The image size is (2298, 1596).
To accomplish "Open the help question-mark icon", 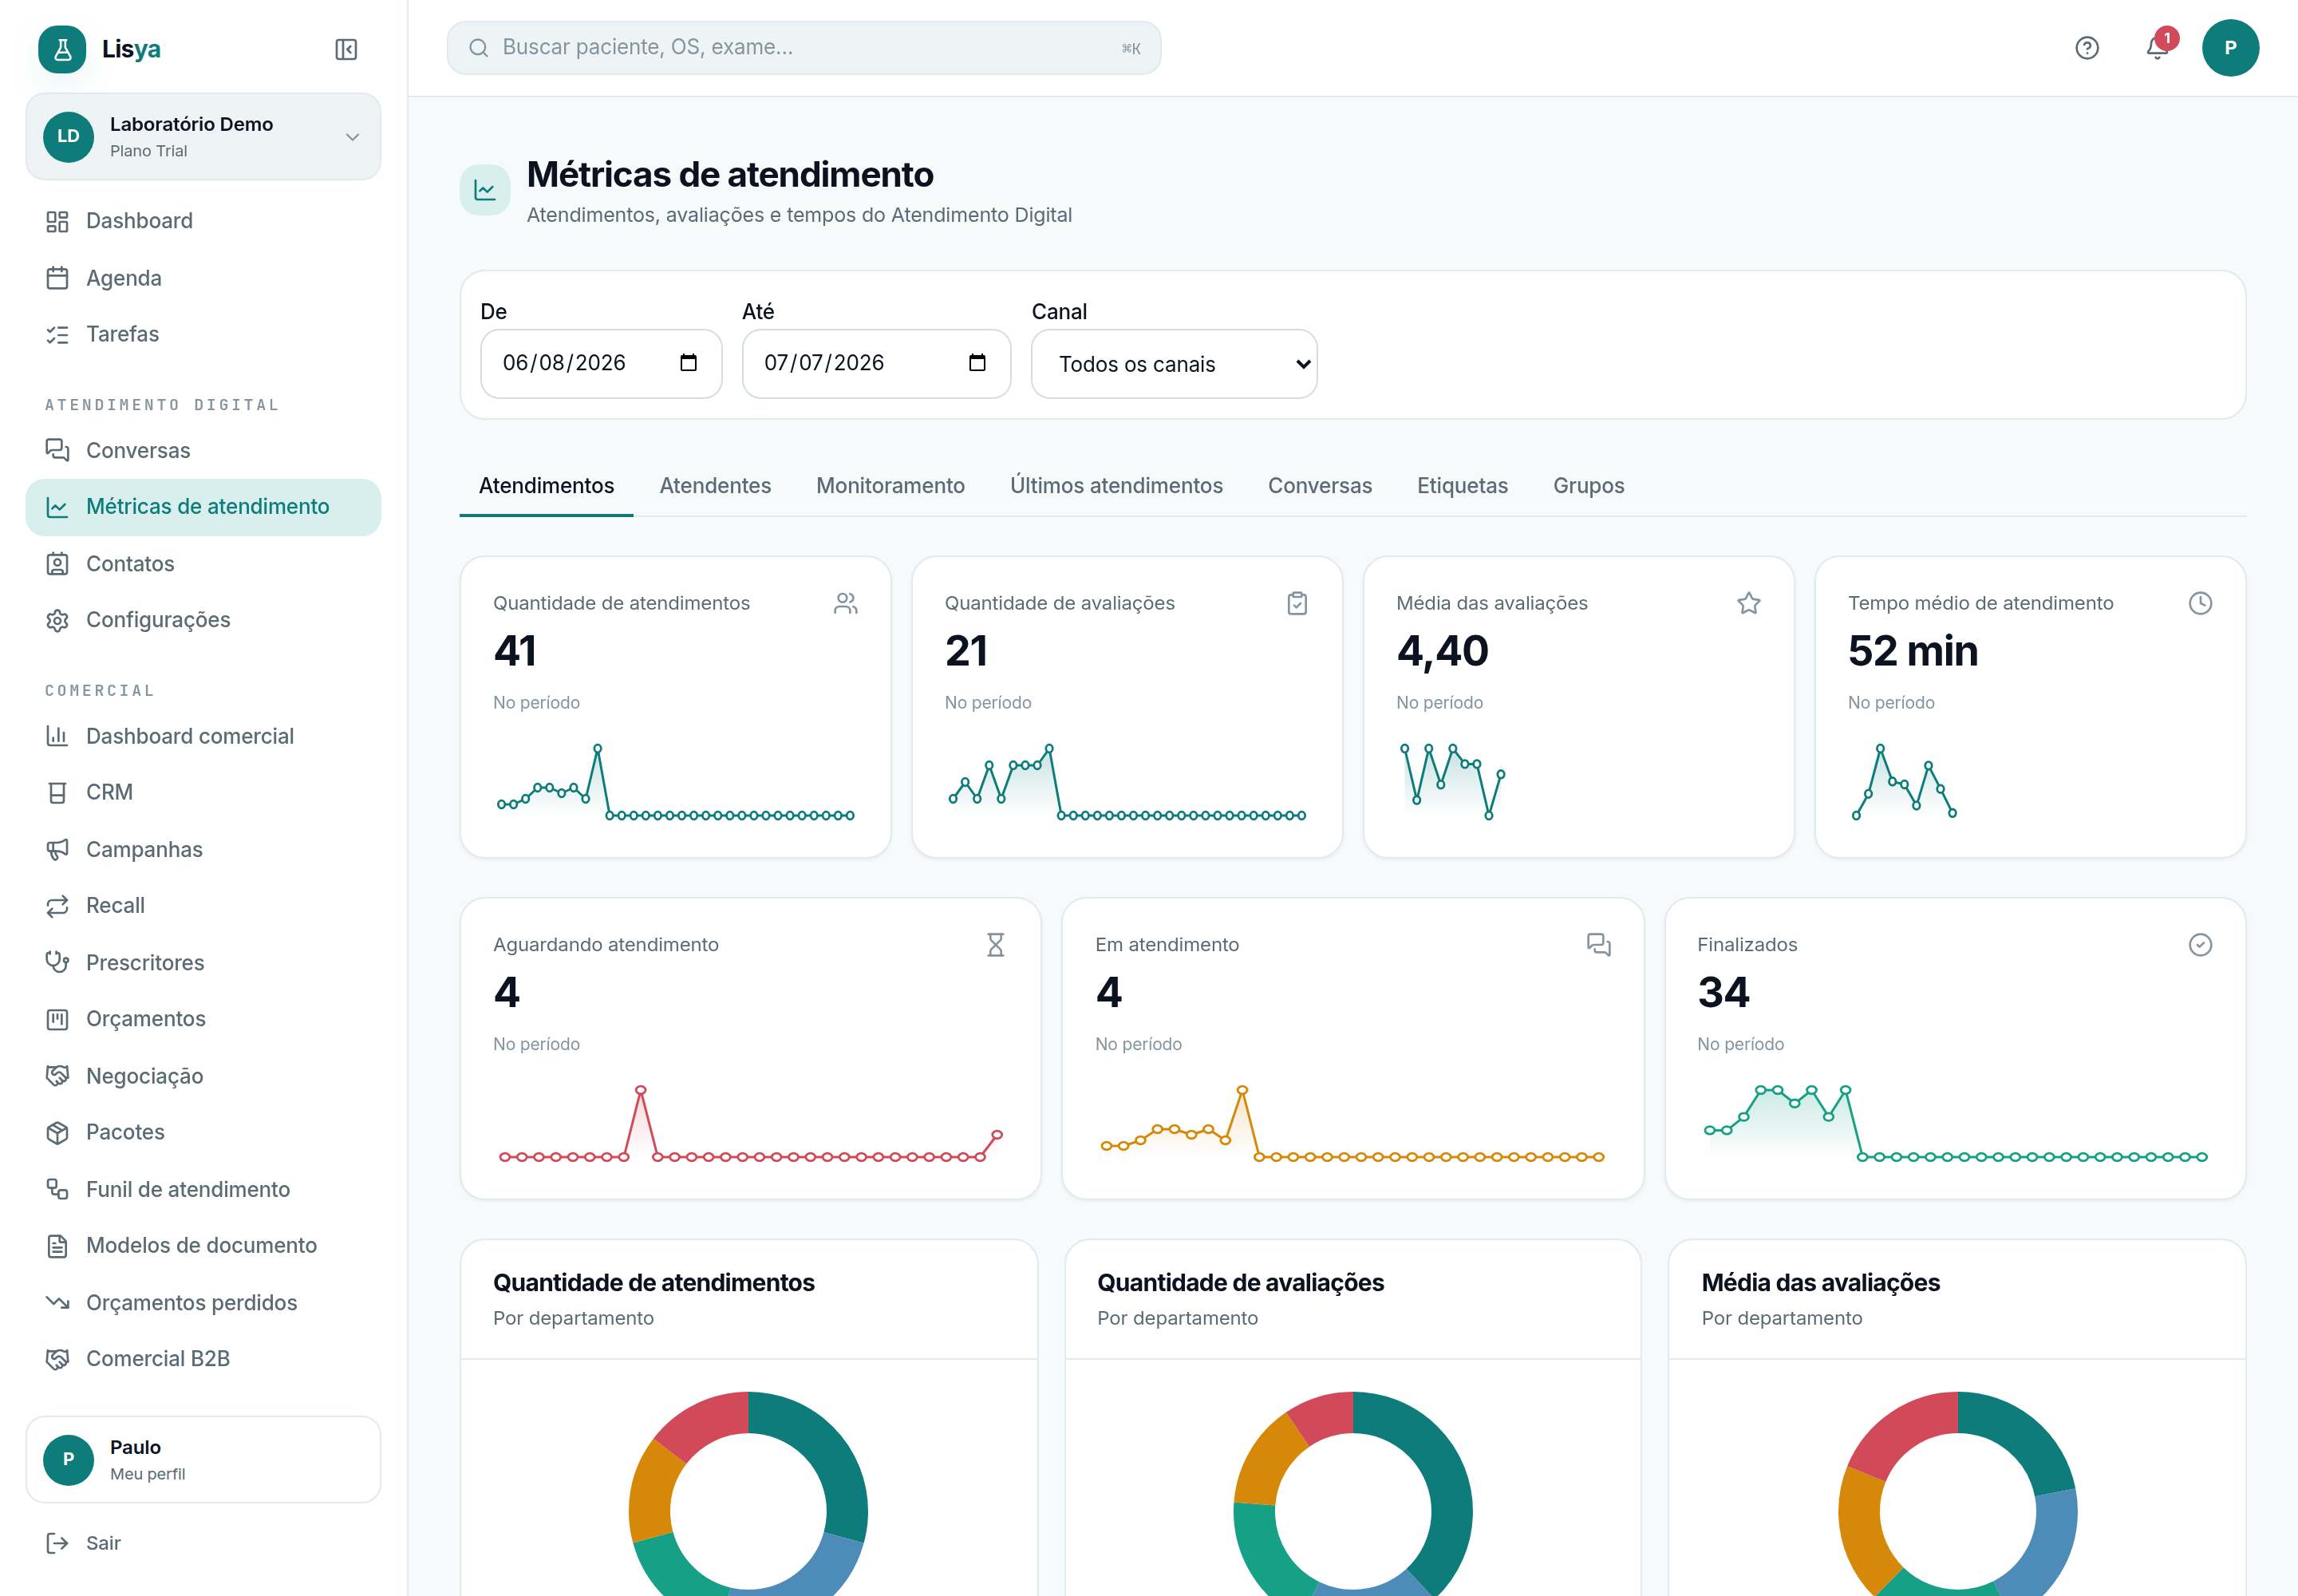I will pyautogui.click(x=2087, y=48).
